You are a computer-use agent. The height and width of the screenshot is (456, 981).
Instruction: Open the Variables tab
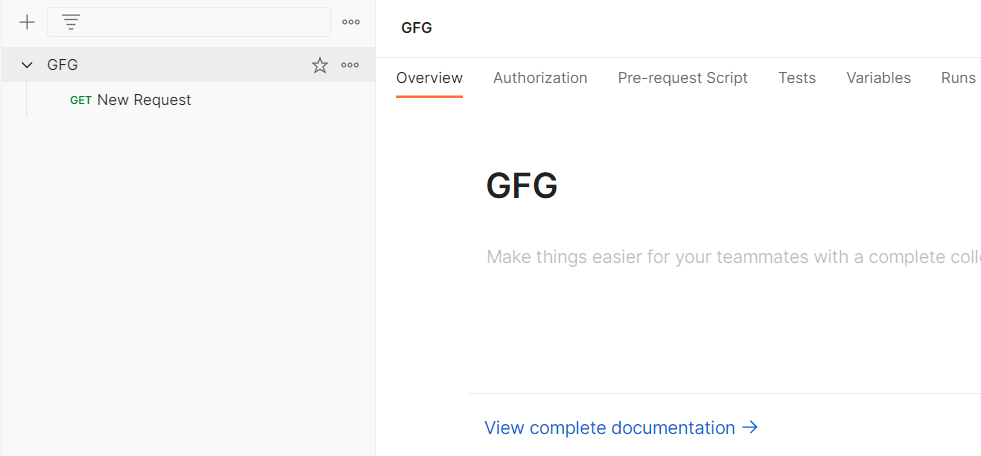click(878, 78)
